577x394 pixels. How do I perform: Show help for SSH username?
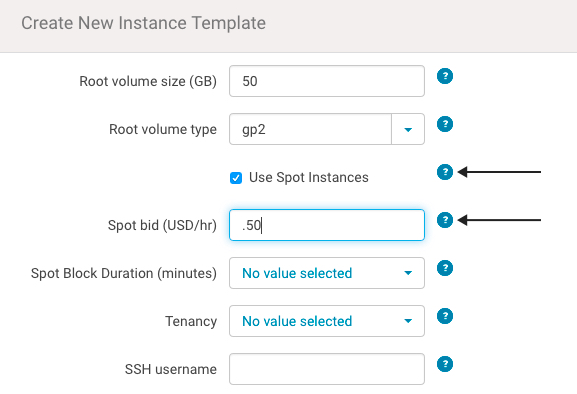pyautogui.click(x=445, y=364)
